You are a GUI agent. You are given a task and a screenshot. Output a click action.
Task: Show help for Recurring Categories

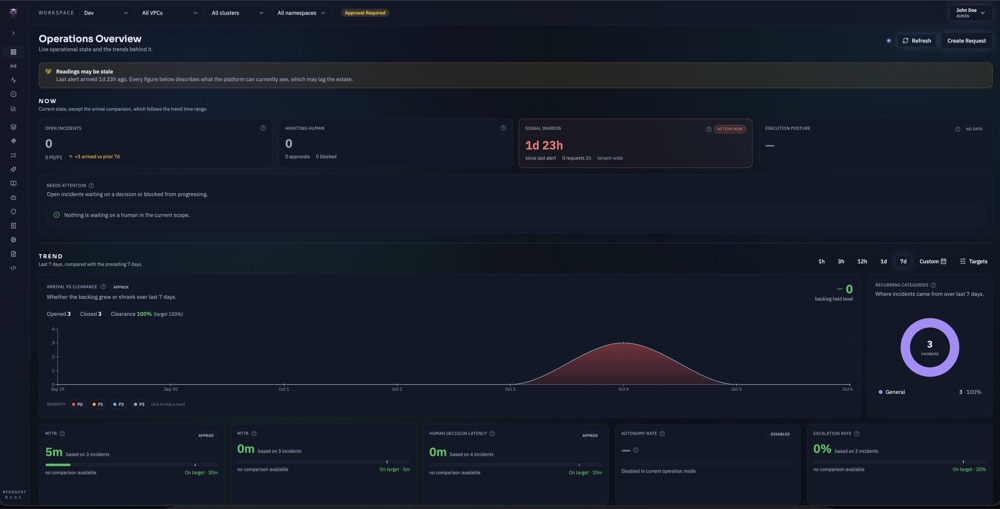(934, 285)
